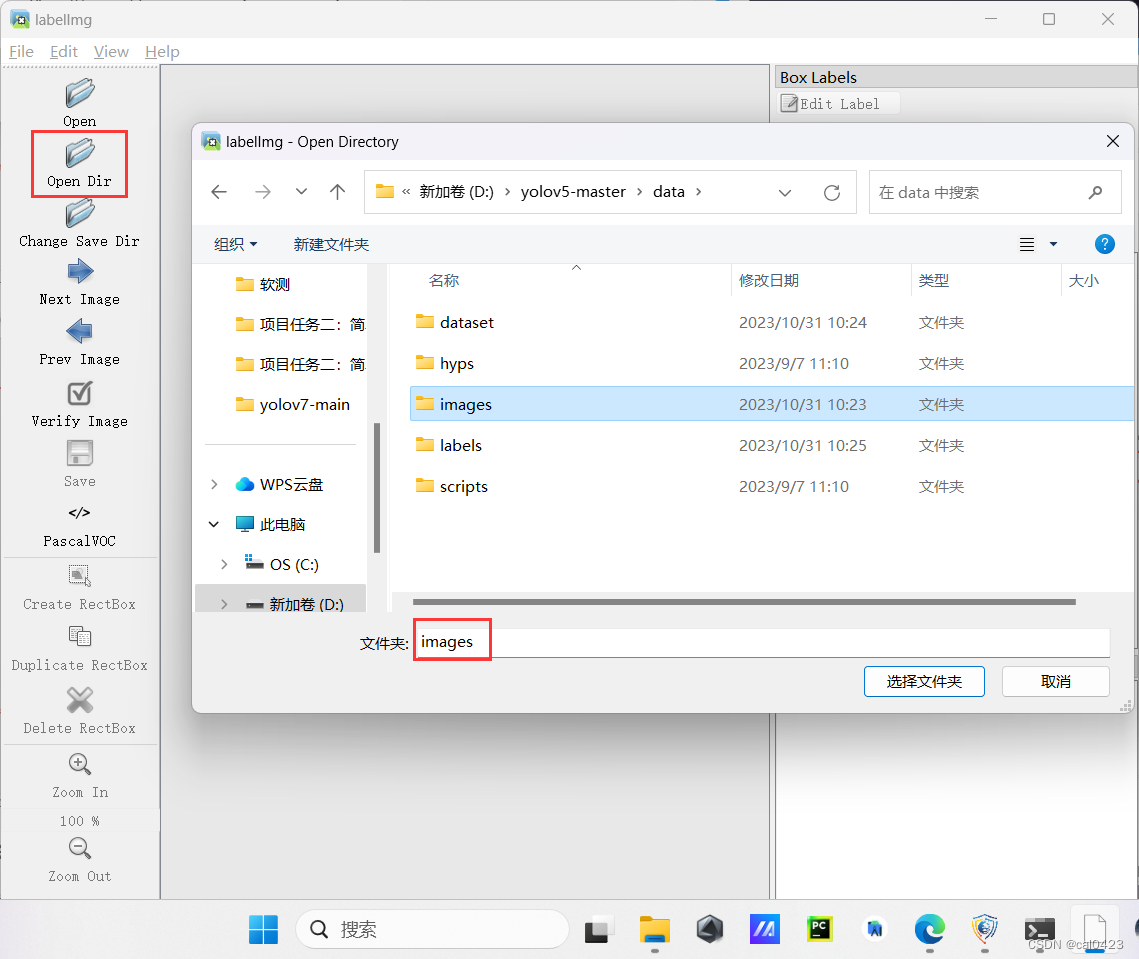Open the File menu
The image size is (1139, 959).
tap(21, 52)
